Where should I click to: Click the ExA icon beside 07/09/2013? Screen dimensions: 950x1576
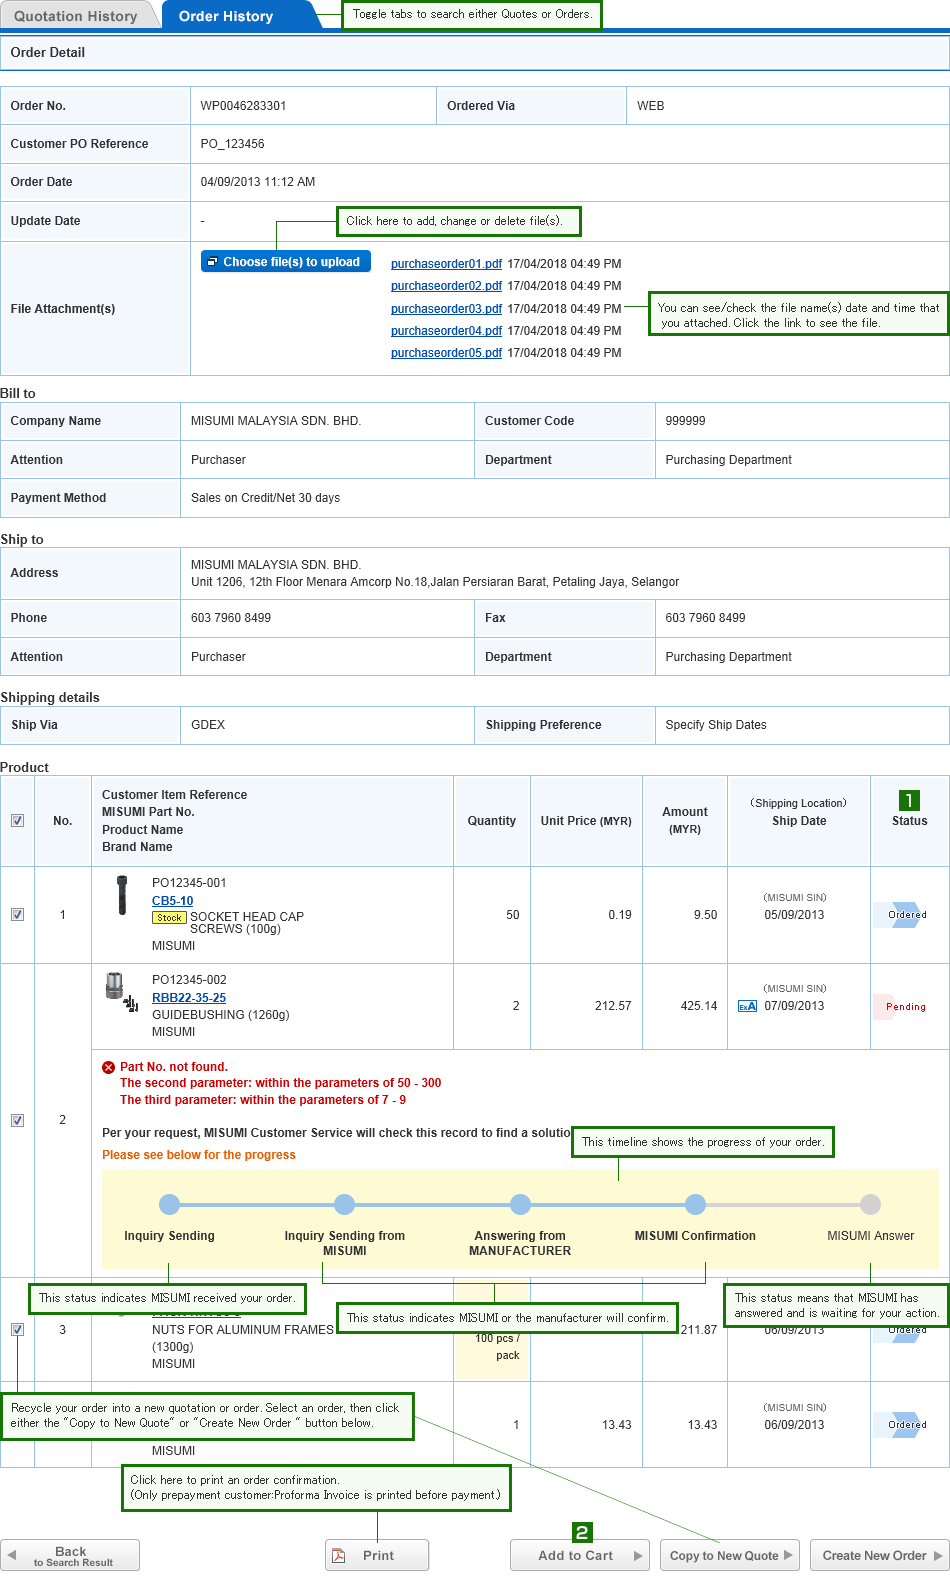tap(747, 1006)
